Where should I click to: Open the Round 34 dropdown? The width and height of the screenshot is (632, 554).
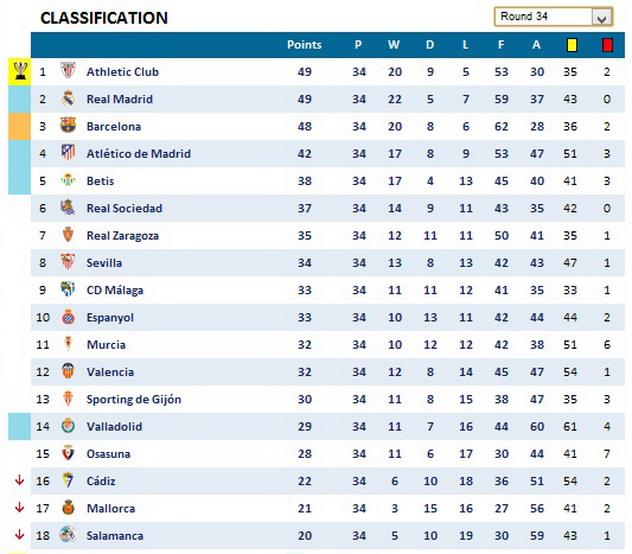click(601, 17)
